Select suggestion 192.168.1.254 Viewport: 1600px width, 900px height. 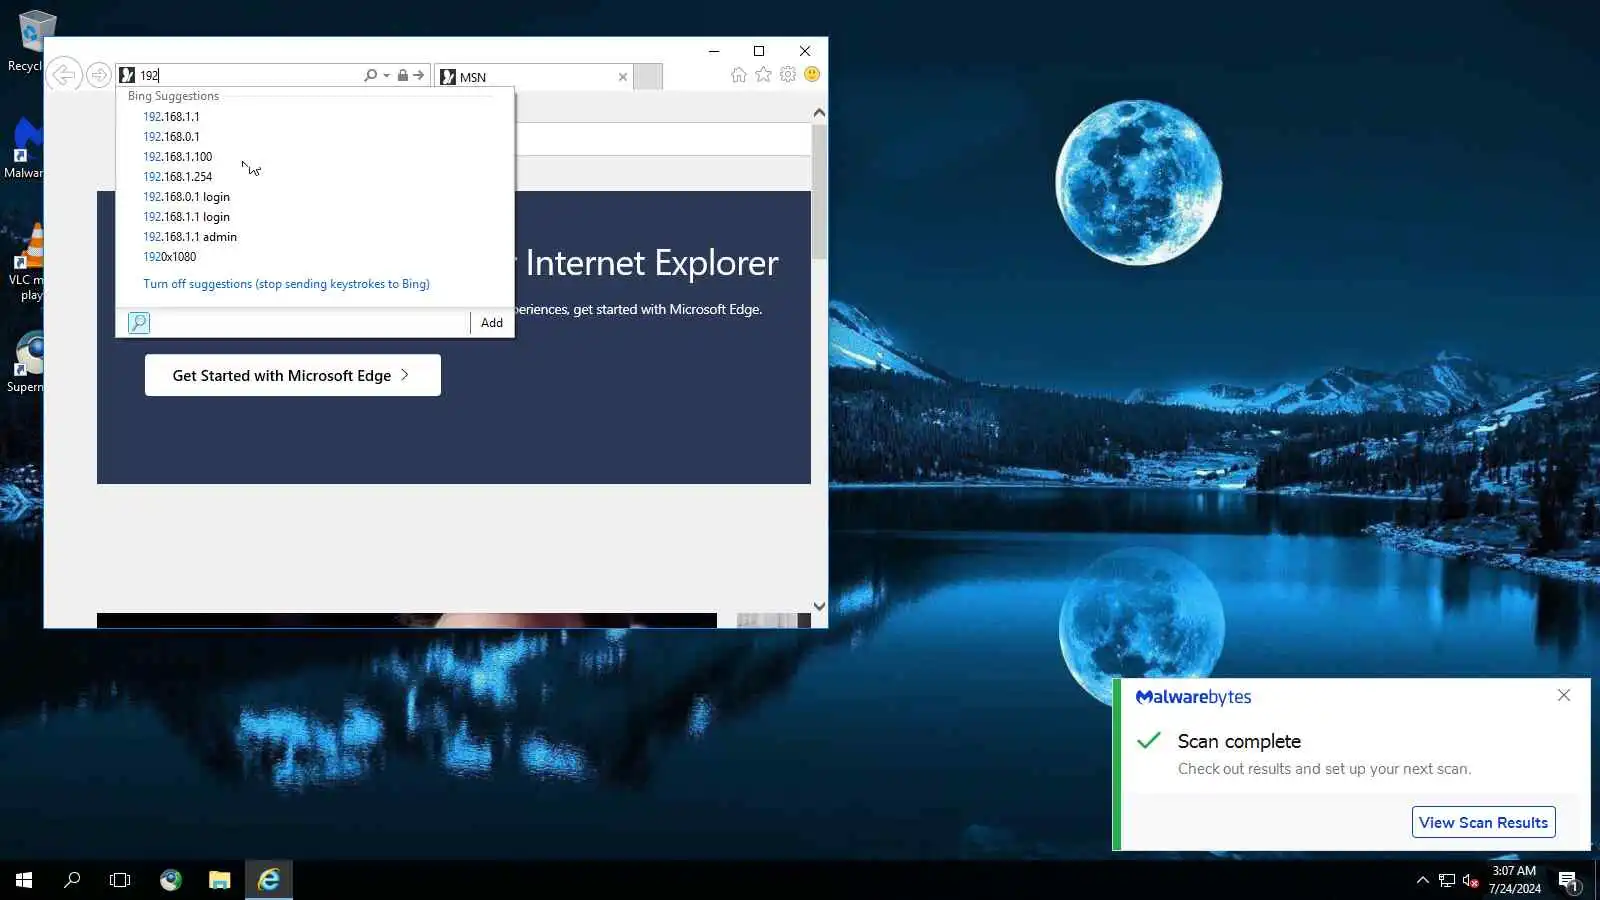(x=177, y=177)
